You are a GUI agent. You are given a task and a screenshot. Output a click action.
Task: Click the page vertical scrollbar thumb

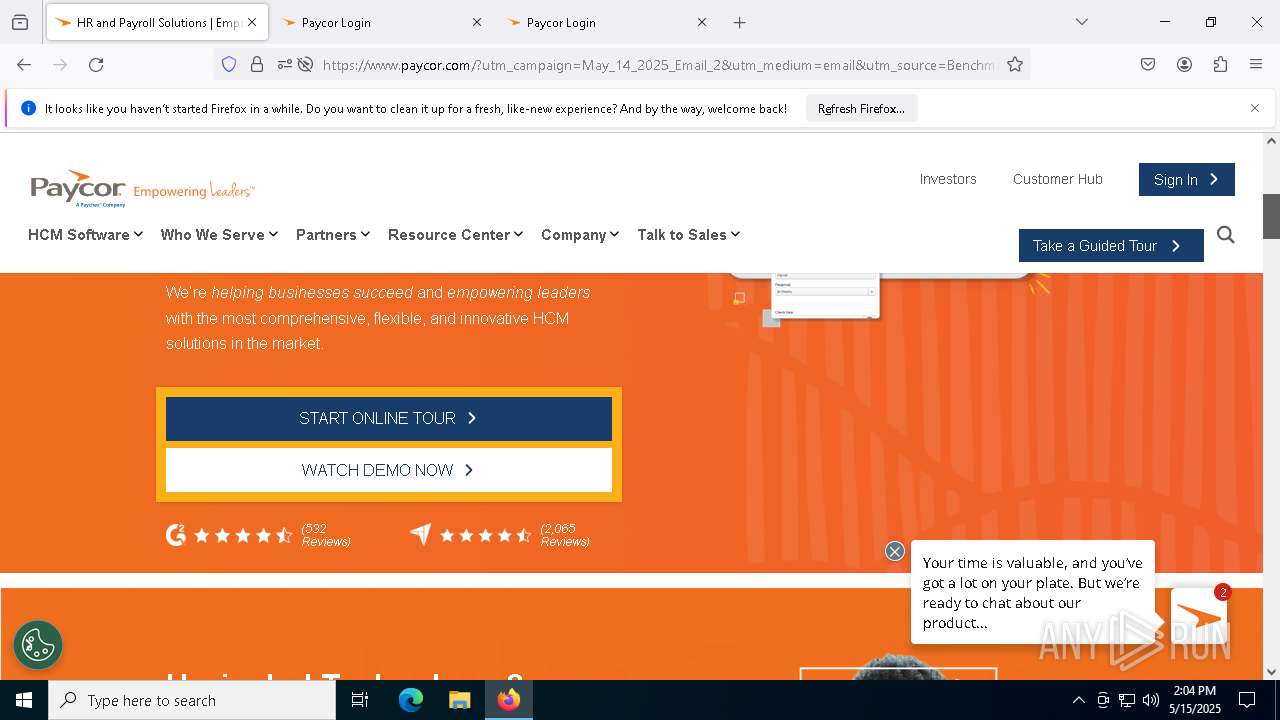click(1271, 216)
